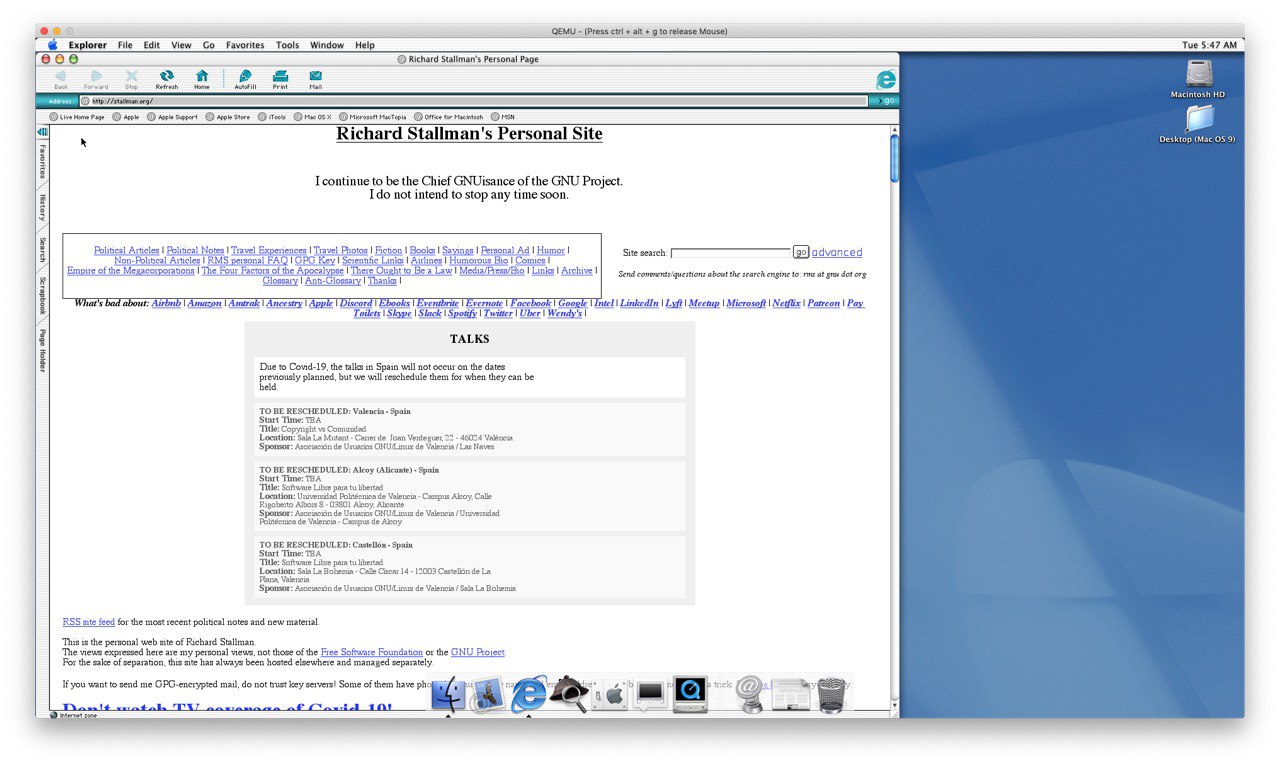The width and height of the screenshot is (1280, 765).
Task: Open the advanced search link
Action: click(x=837, y=252)
